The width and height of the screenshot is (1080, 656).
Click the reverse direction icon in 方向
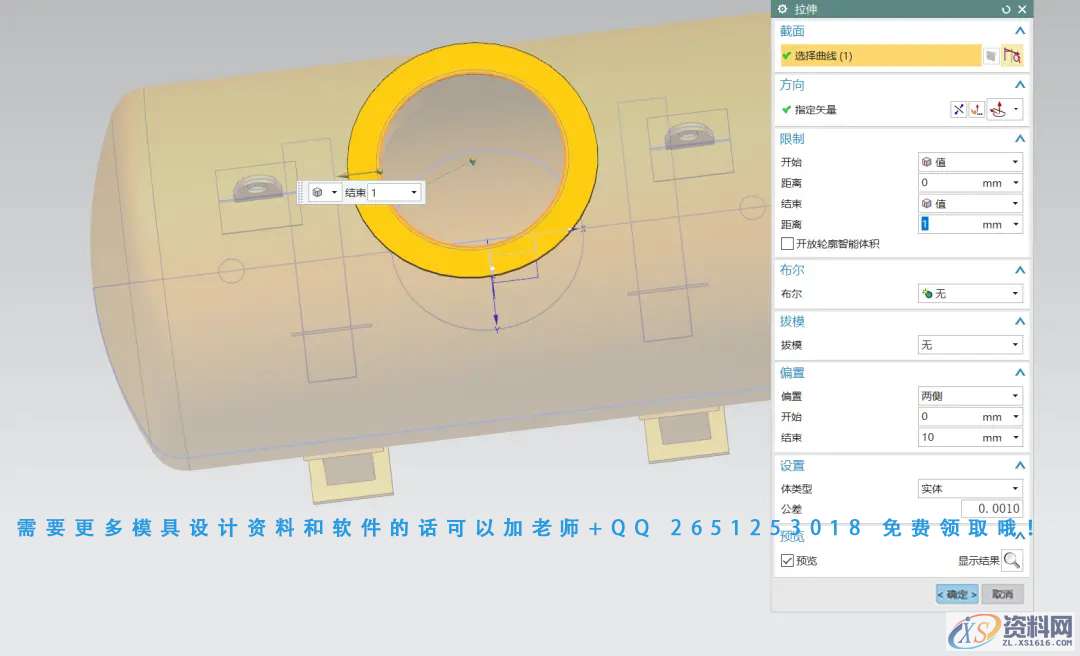958,110
